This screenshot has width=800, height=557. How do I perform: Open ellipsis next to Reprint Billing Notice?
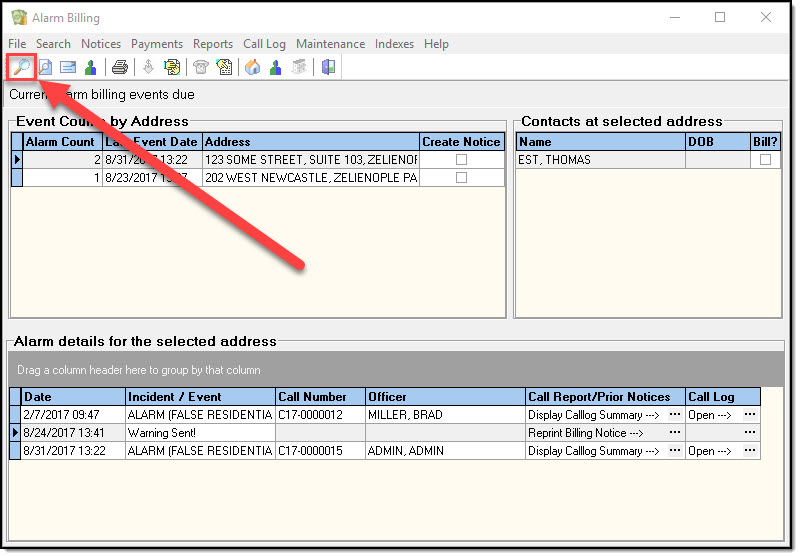[x=675, y=433]
